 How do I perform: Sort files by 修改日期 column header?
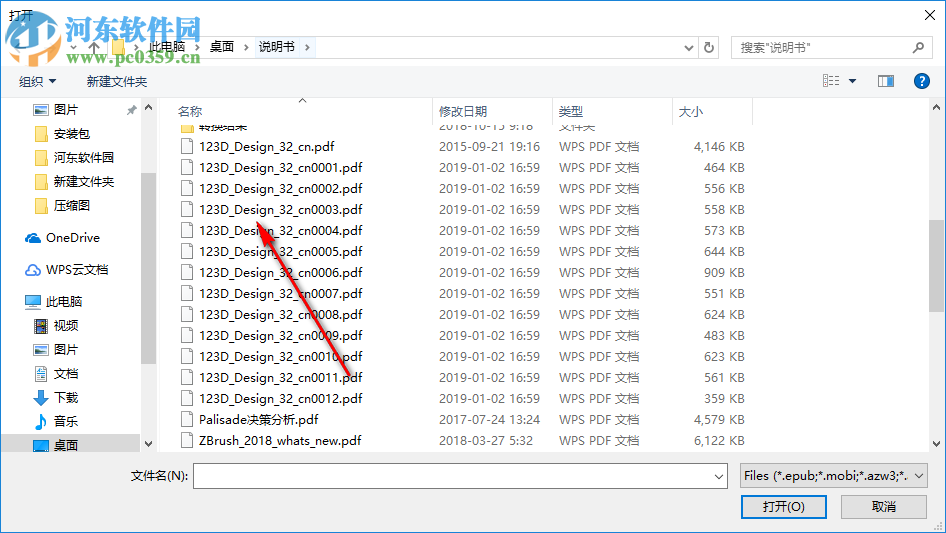coord(463,112)
